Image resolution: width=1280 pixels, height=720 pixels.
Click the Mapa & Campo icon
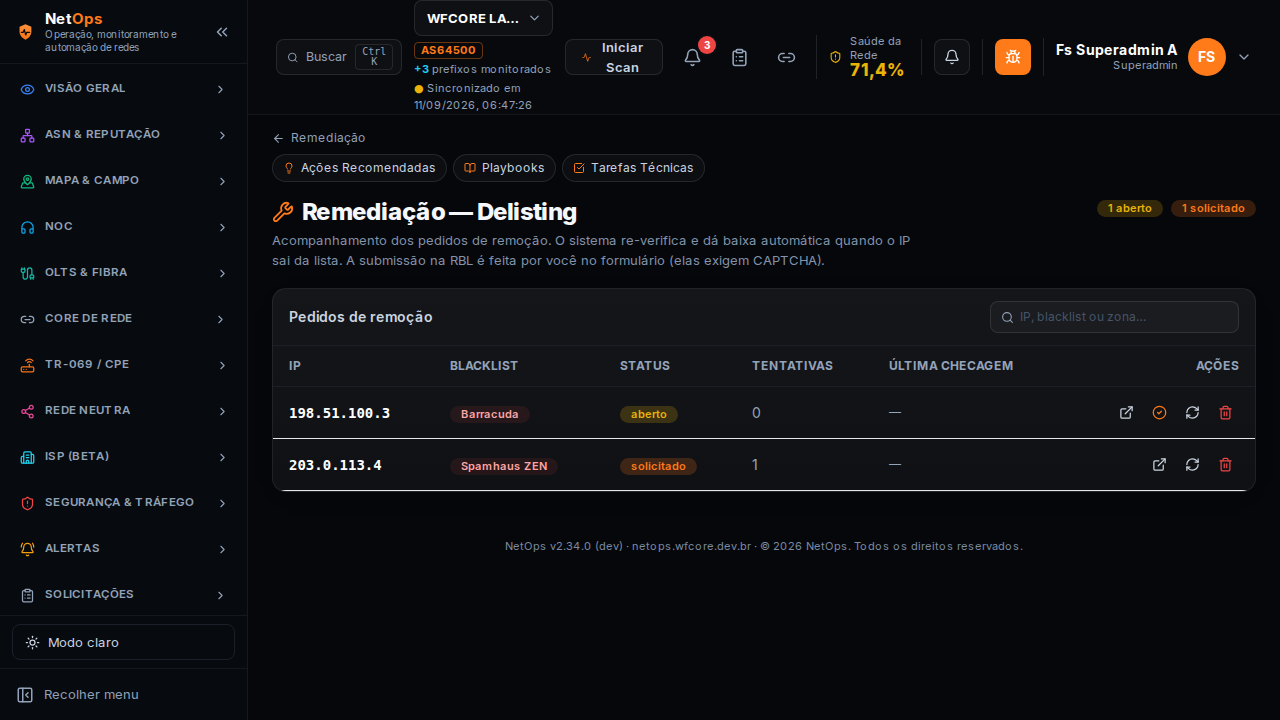coord(28,181)
